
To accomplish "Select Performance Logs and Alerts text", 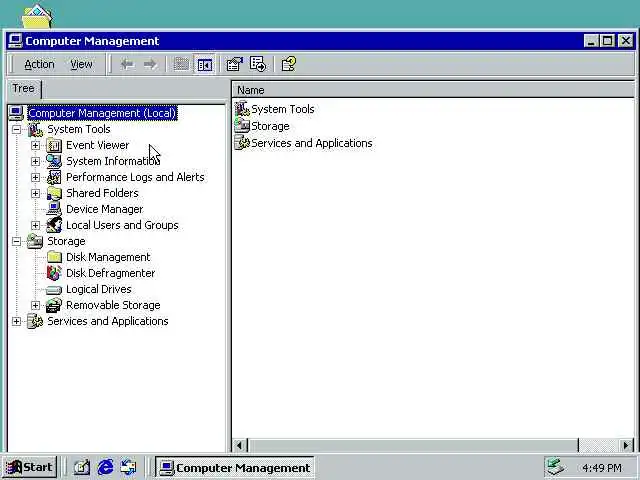I will 135,177.
